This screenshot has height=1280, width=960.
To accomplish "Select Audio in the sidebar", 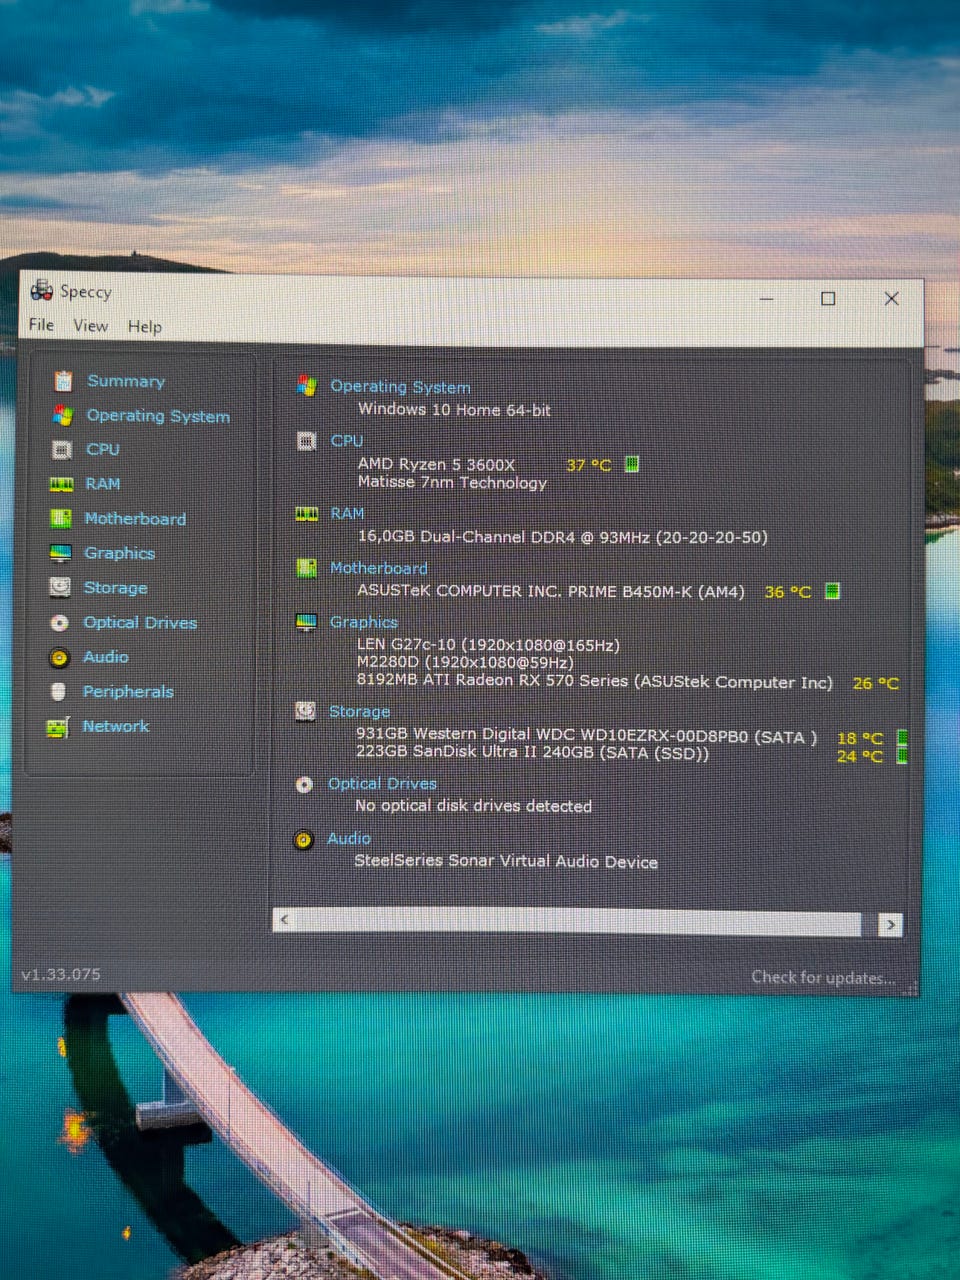I will (106, 657).
